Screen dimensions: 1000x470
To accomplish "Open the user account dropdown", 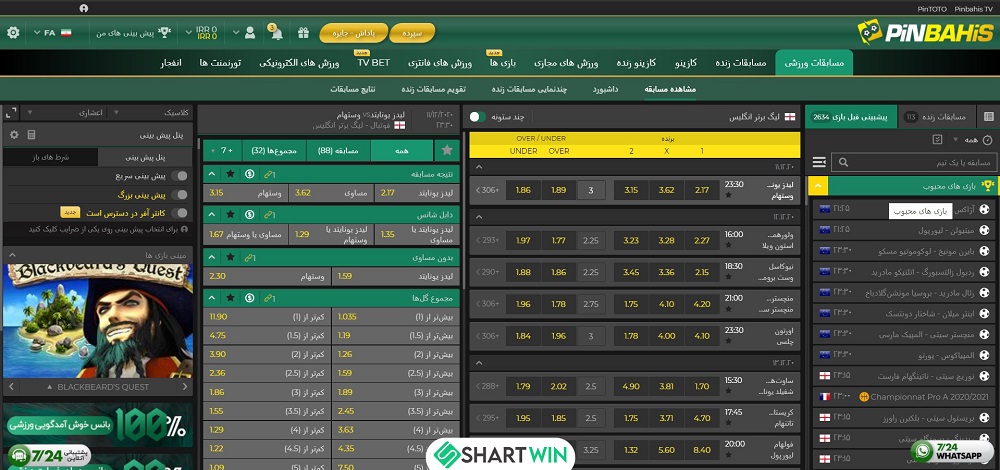I will (x=244, y=33).
